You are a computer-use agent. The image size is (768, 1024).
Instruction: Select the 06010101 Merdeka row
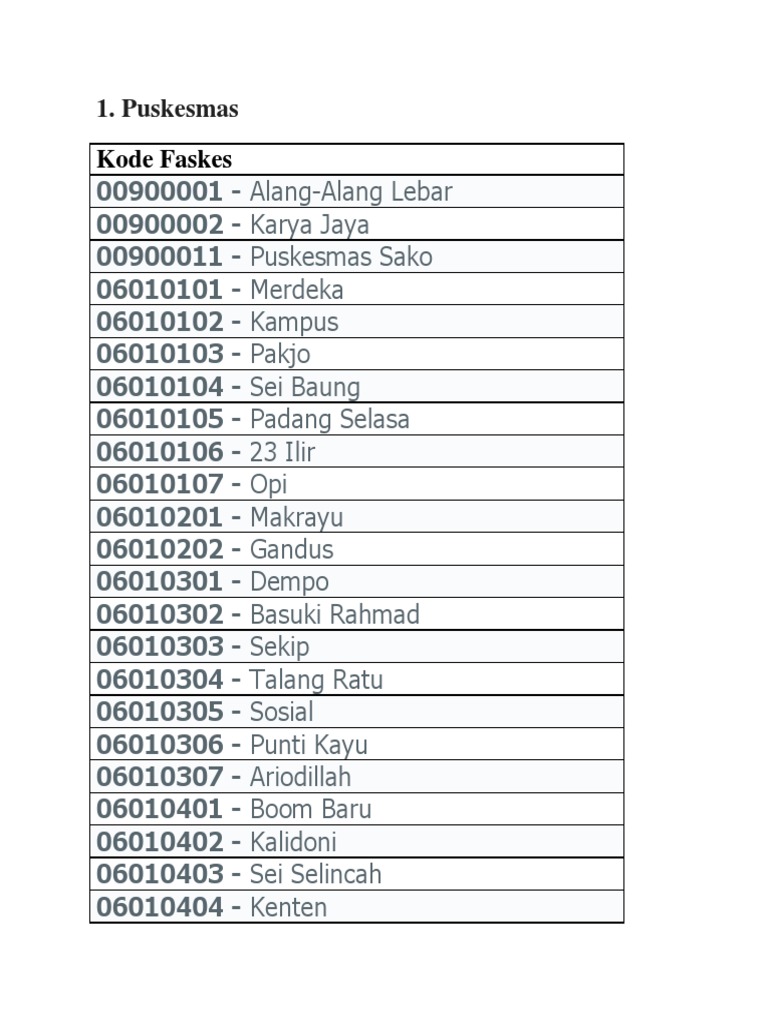[220, 289]
